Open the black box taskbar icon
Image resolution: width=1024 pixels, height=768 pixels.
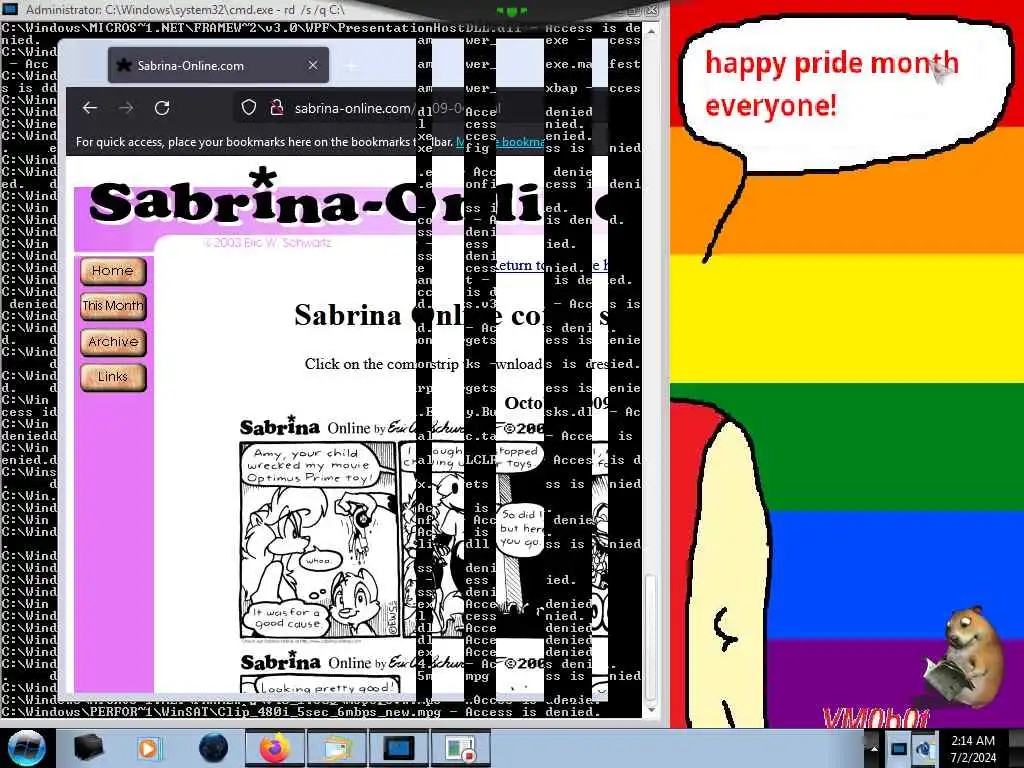pyautogui.click(x=88, y=748)
